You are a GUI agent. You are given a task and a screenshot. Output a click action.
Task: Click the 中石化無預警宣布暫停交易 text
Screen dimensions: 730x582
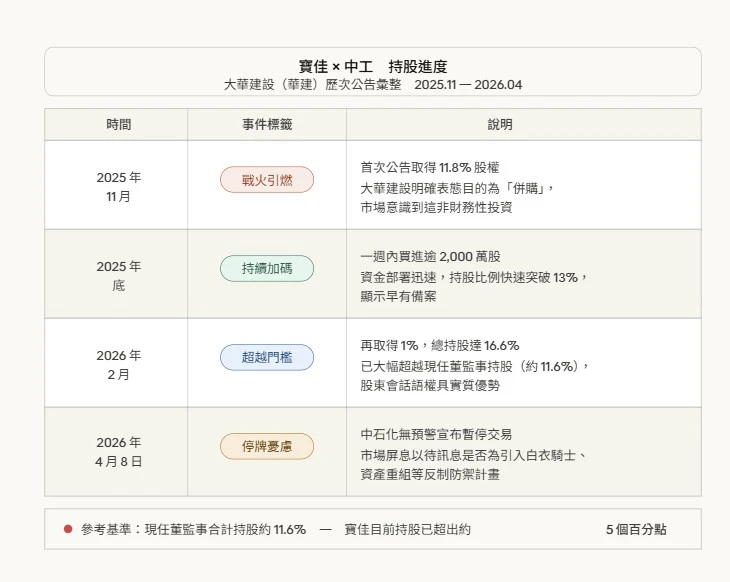click(x=436, y=434)
